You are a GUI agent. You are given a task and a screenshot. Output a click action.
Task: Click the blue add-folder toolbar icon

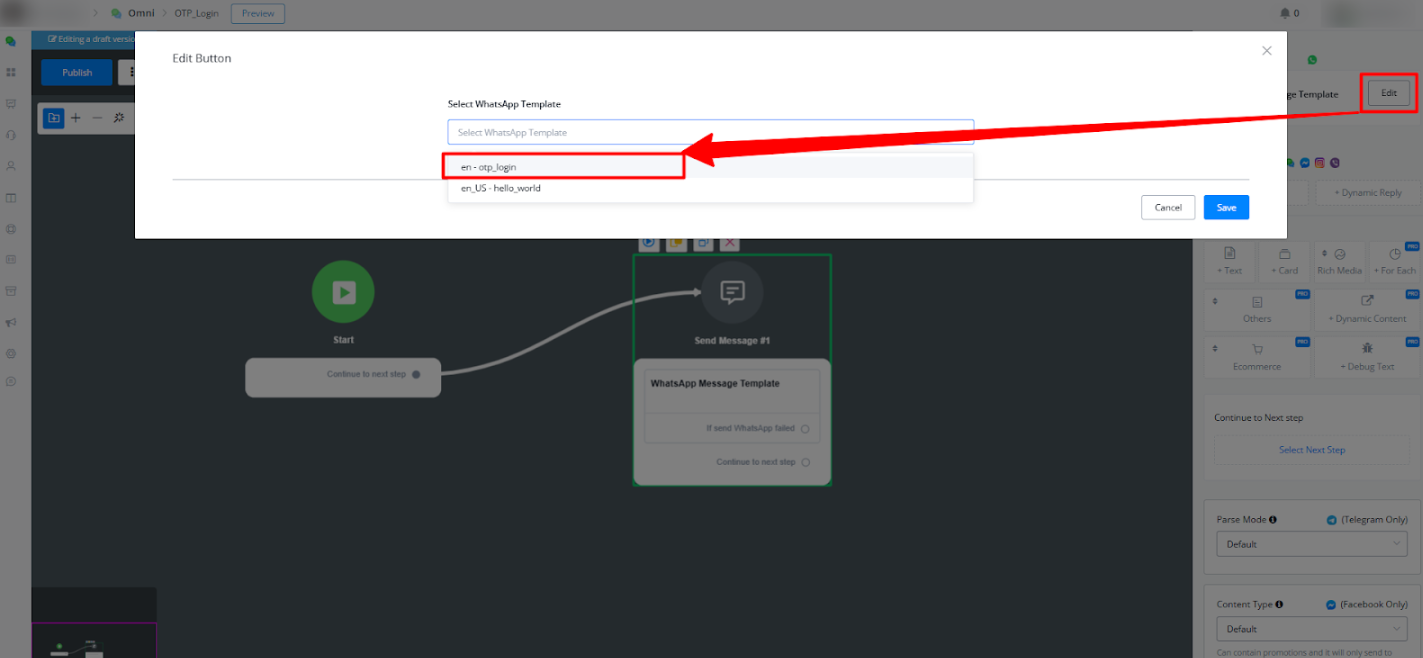[x=54, y=118]
